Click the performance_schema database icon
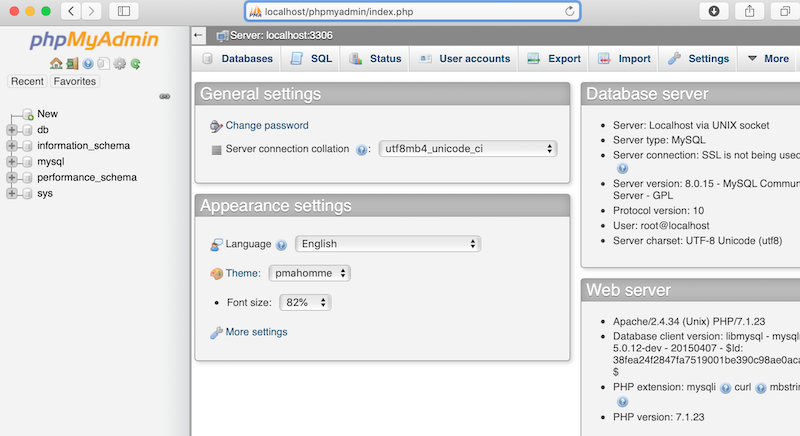800x436 pixels. tap(28, 177)
